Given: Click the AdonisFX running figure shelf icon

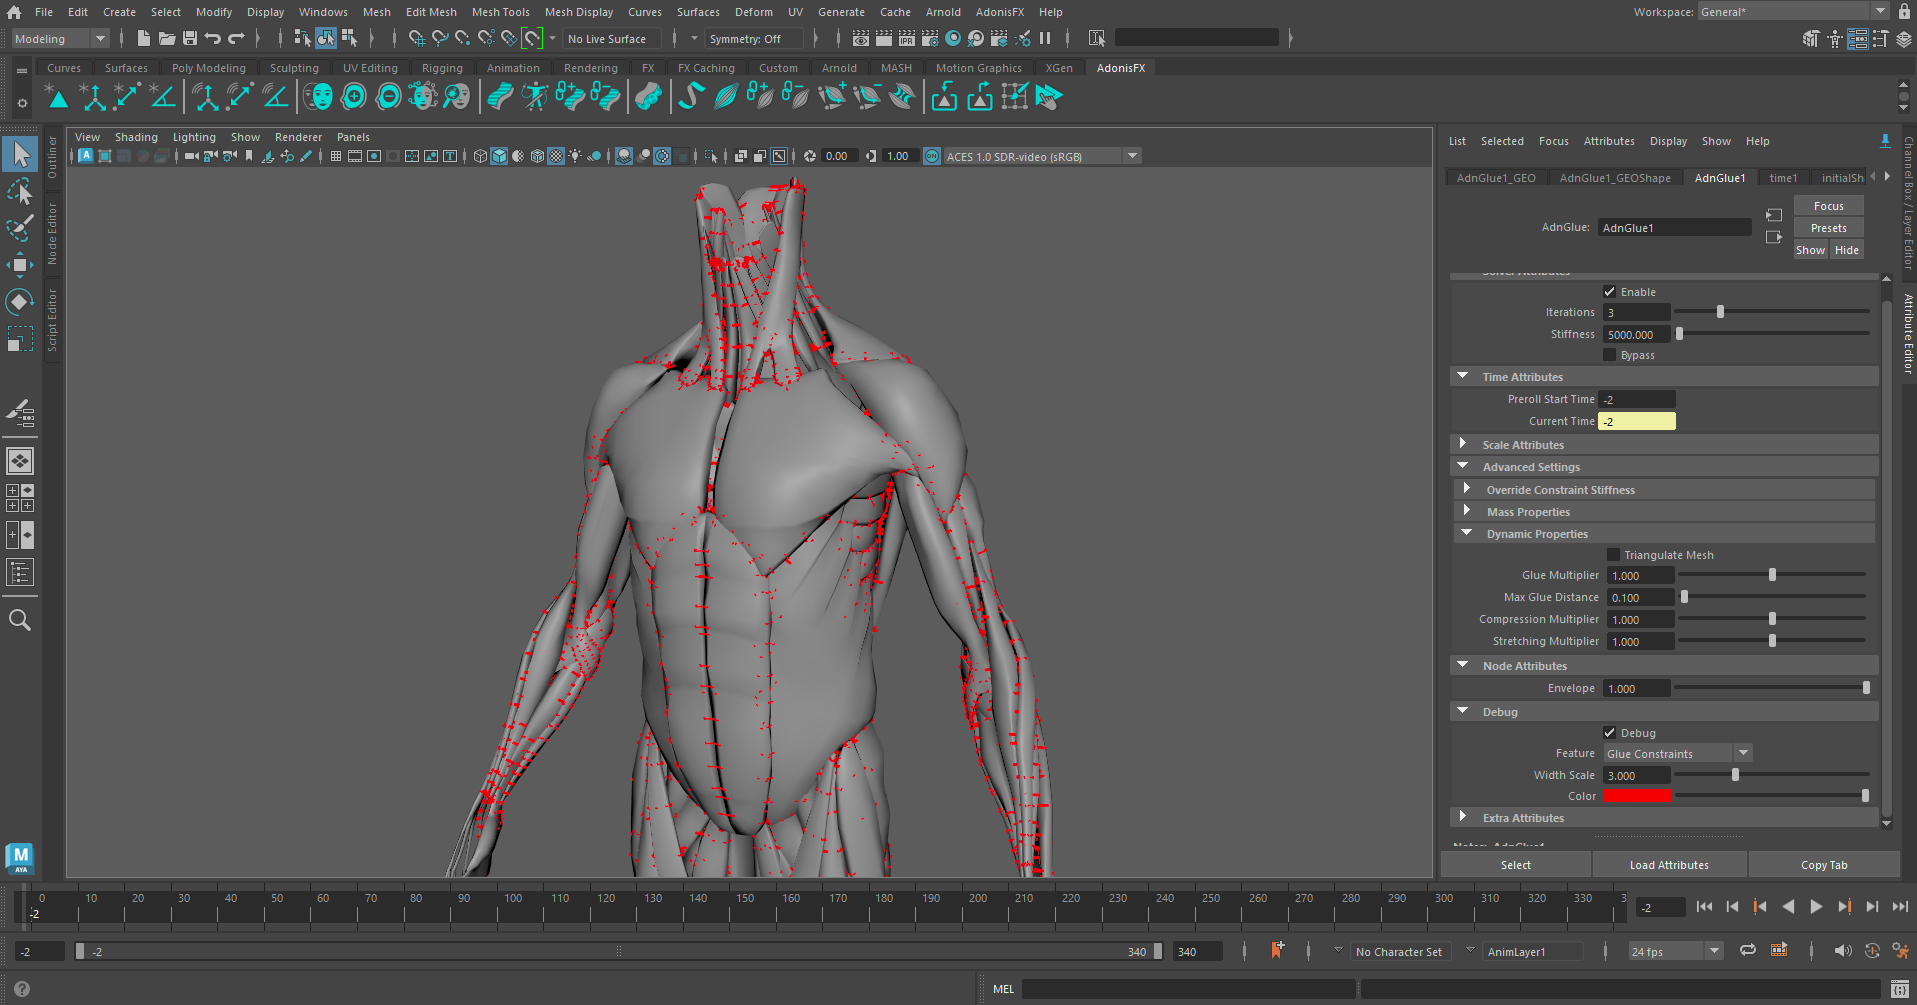Looking at the screenshot, I should (536, 97).
